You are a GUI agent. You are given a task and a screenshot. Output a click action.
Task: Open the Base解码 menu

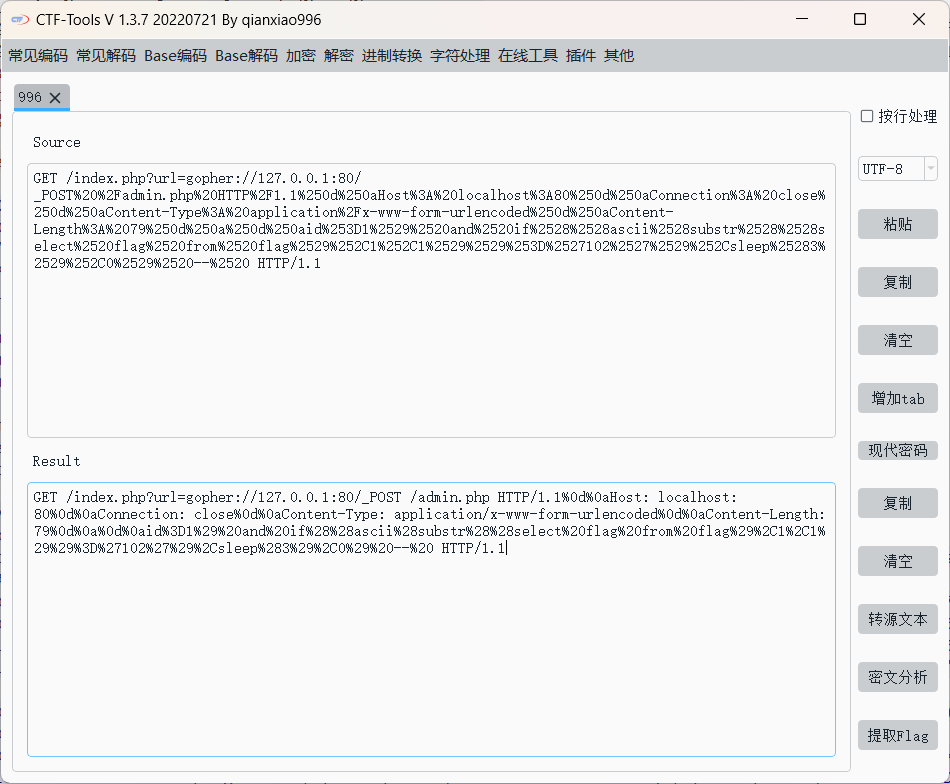coord(246,56)
